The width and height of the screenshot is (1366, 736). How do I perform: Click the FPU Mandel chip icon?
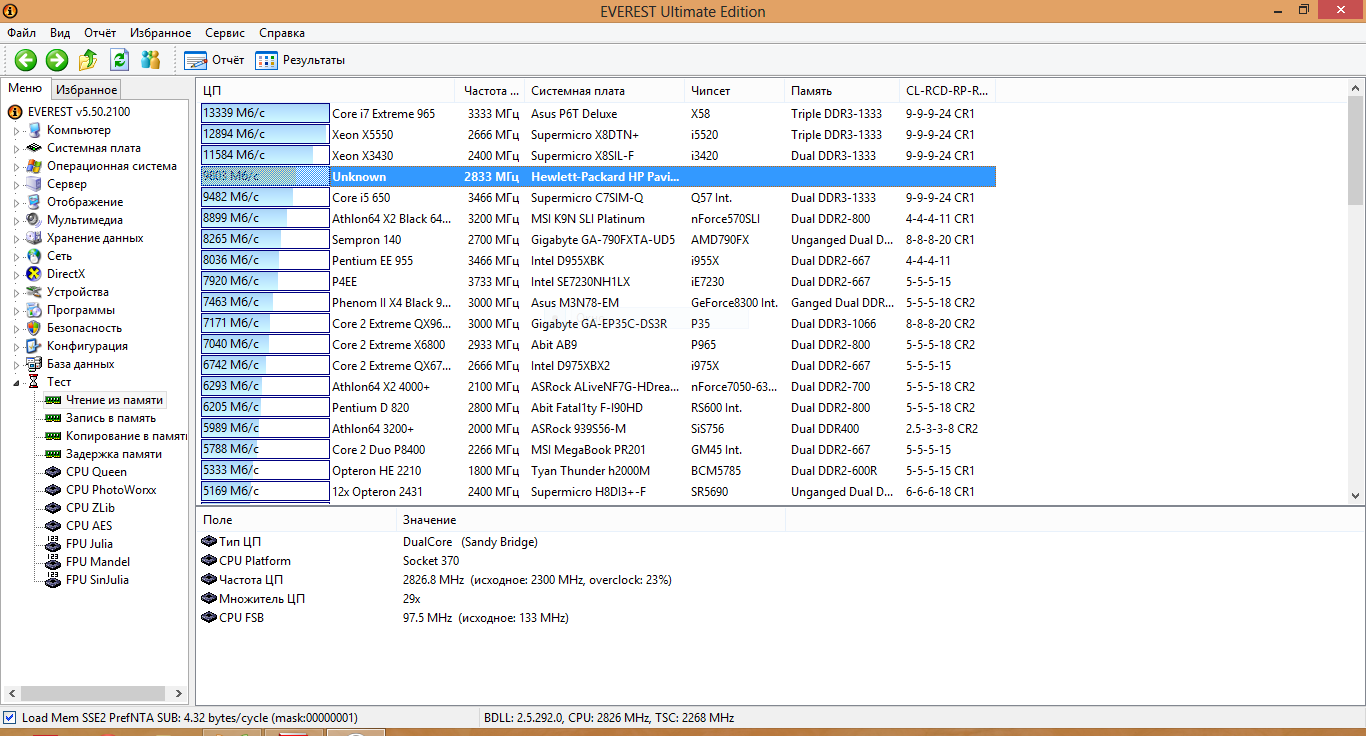(x=53, y=562)
